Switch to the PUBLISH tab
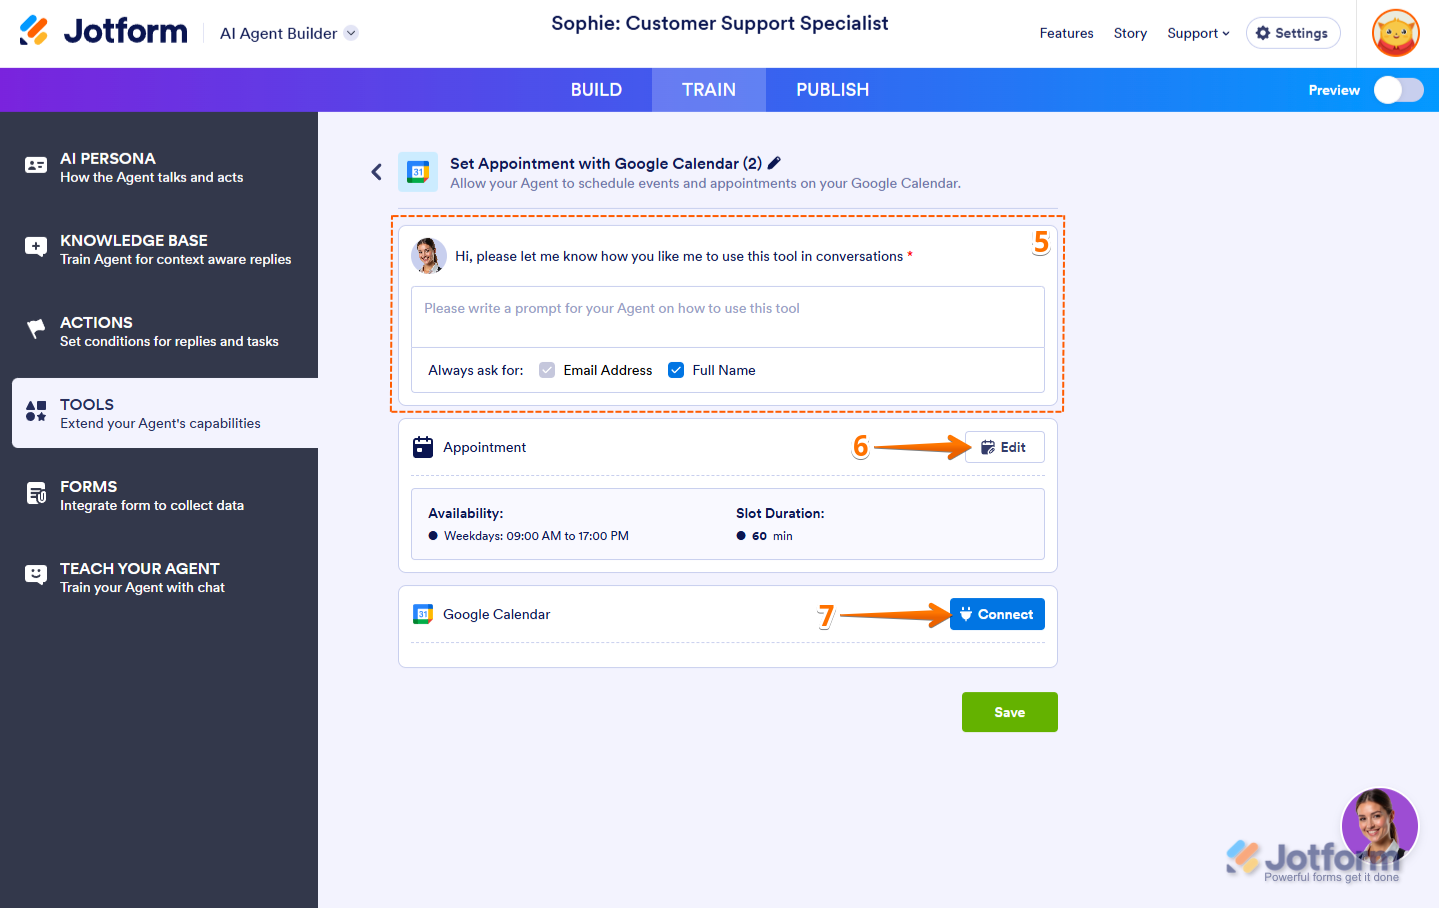This screenshot has width=1439, height=908. point(832,90)
